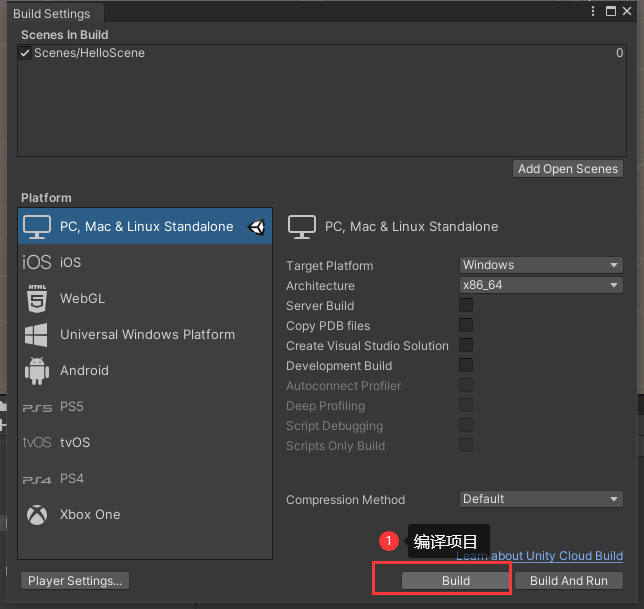Click the Architecture label
This screenshot has height=609, width=644.
coord(320,286)
